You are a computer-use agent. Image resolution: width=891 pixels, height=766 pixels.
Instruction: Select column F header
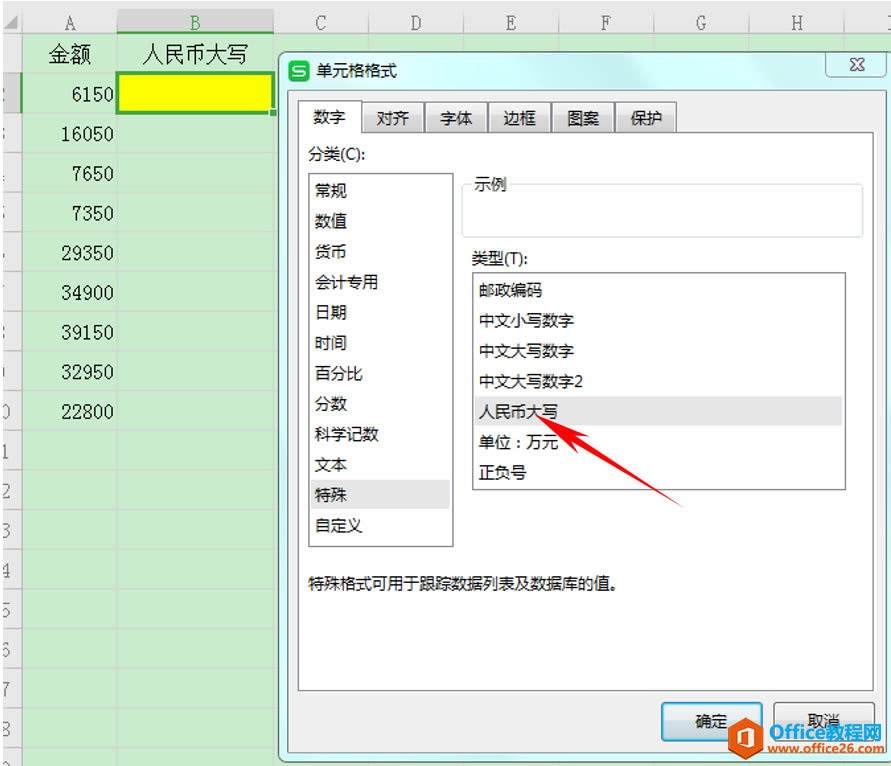(606, 23)
